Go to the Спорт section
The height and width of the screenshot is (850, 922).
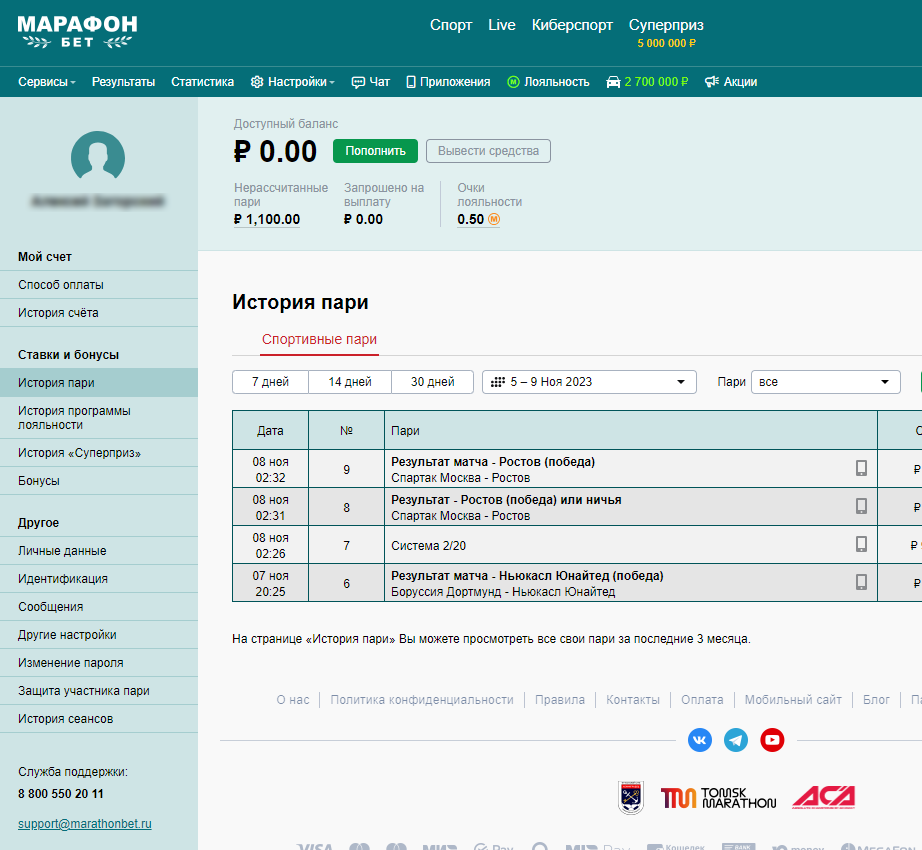point(451,25)
